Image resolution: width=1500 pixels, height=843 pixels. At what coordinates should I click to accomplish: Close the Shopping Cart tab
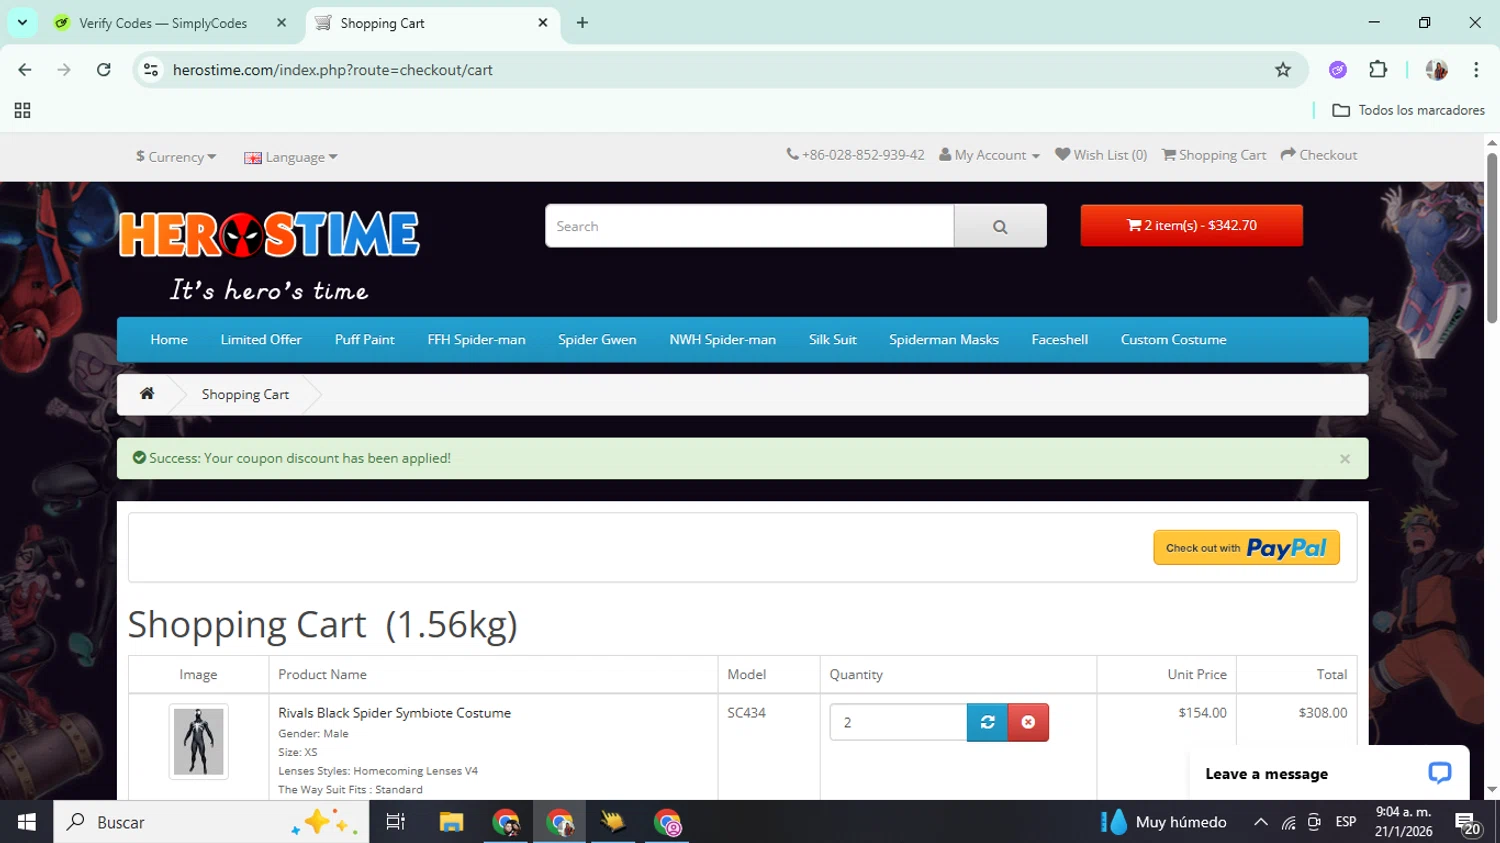[x=543, y=22]
